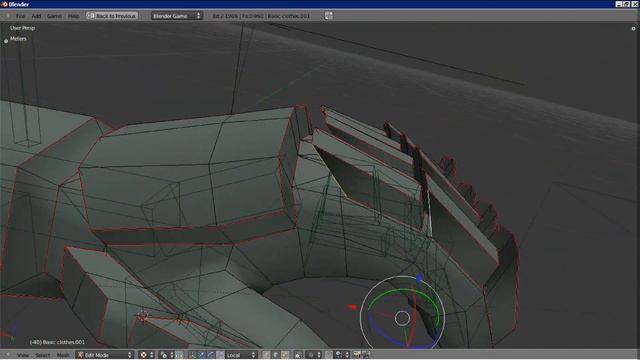
Task: Toggle snap during transform magnet
Action: [329, 355]
